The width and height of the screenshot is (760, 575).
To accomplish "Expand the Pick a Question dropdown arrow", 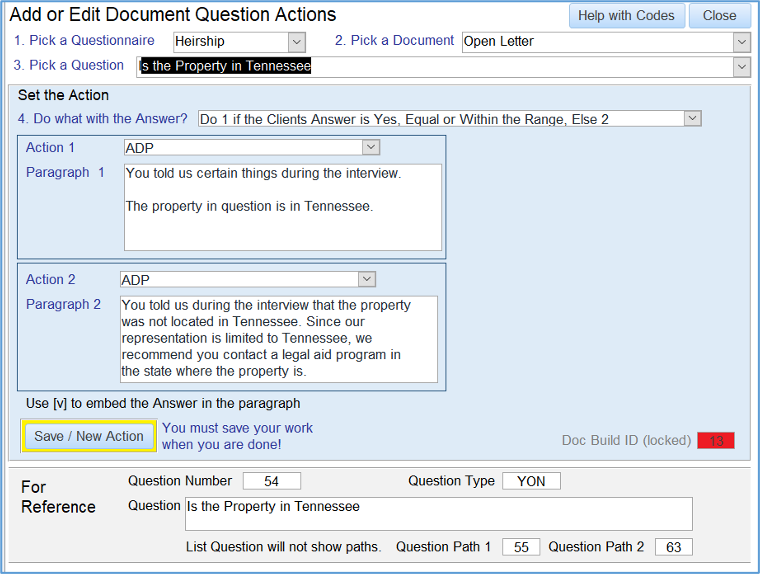I will (741, 67).
